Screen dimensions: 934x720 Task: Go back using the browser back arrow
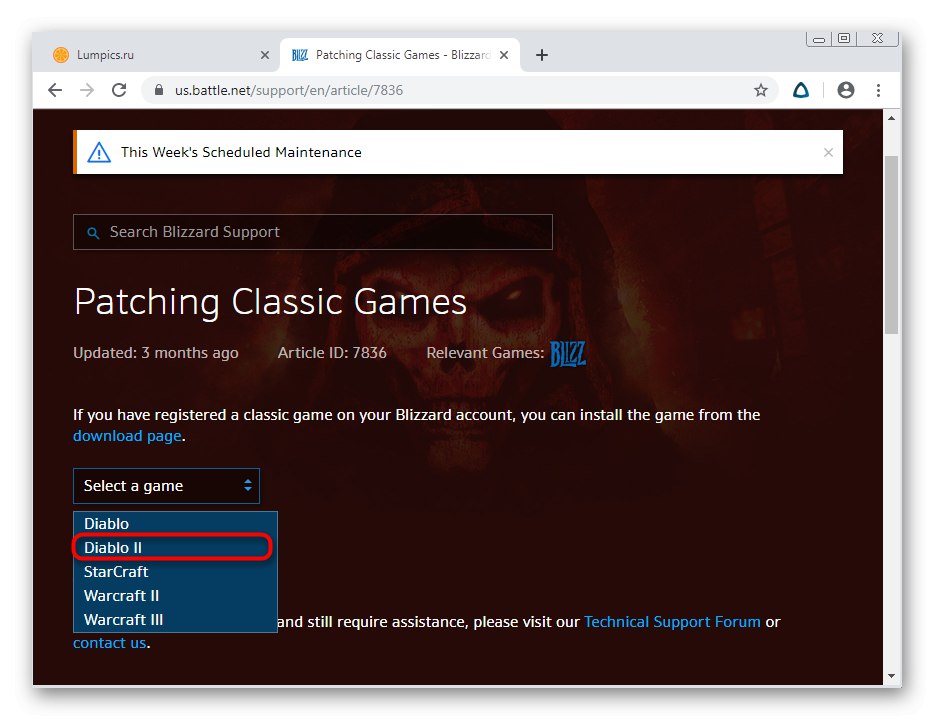pos(55,90)
